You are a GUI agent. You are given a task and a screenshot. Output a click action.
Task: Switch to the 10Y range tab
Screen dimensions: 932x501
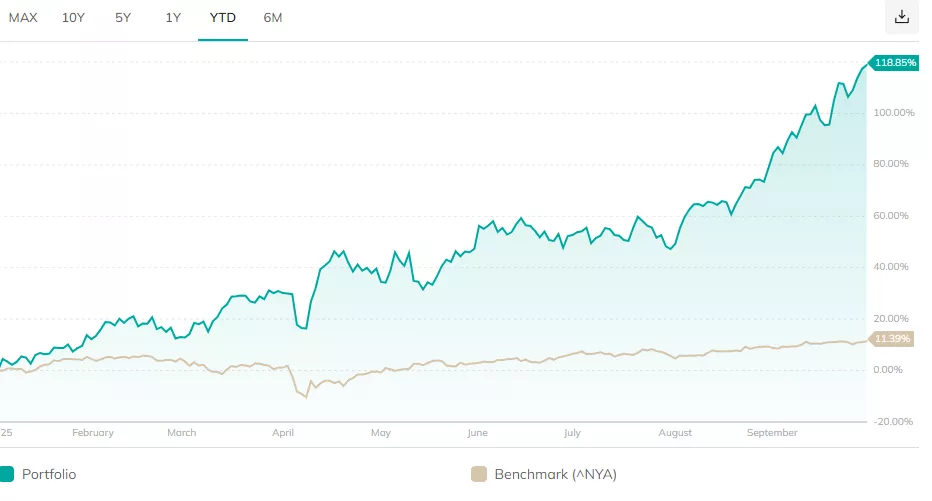click(74, 17)
